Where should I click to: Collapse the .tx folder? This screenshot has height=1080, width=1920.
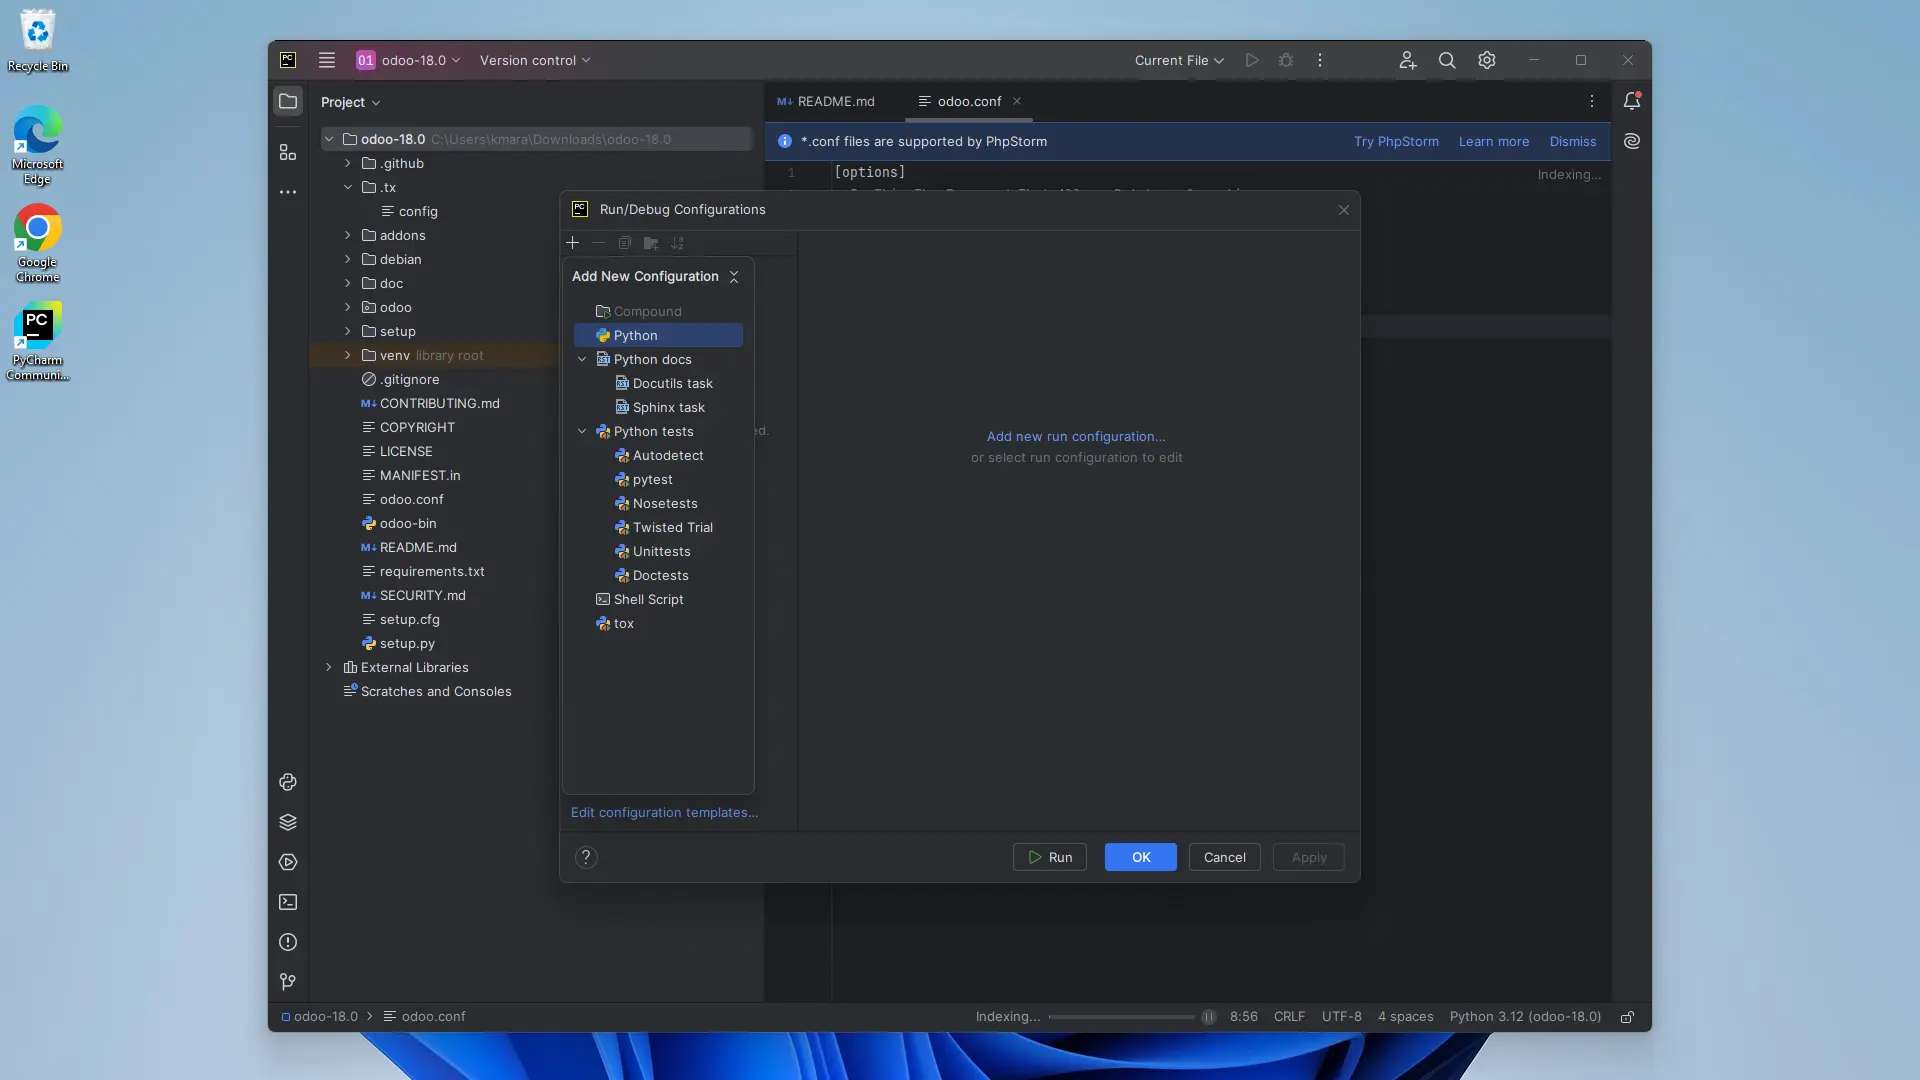(348, 187)
